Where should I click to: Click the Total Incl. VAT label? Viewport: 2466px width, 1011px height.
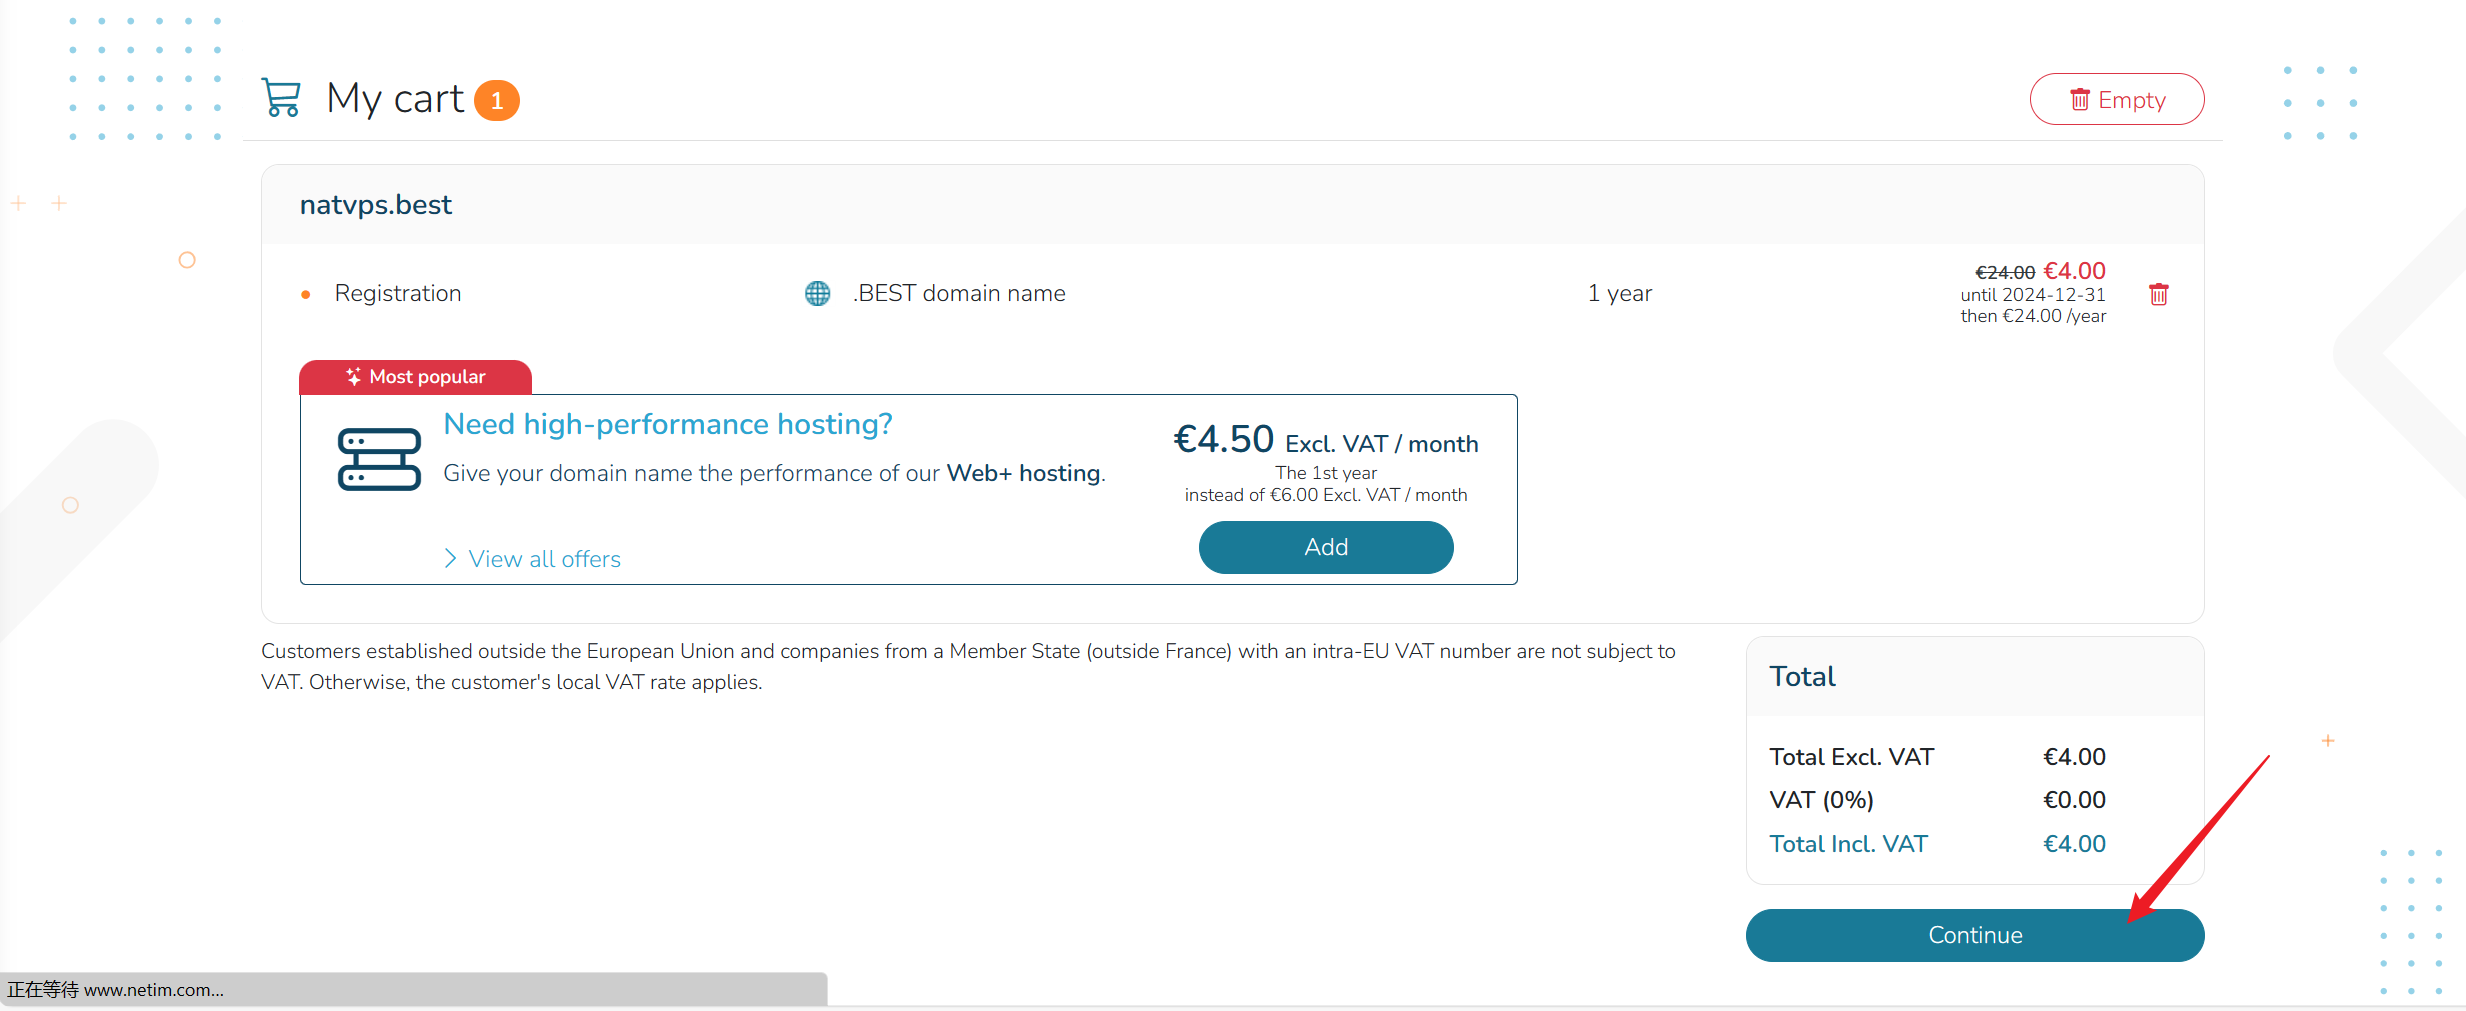tap(1848, 844)
